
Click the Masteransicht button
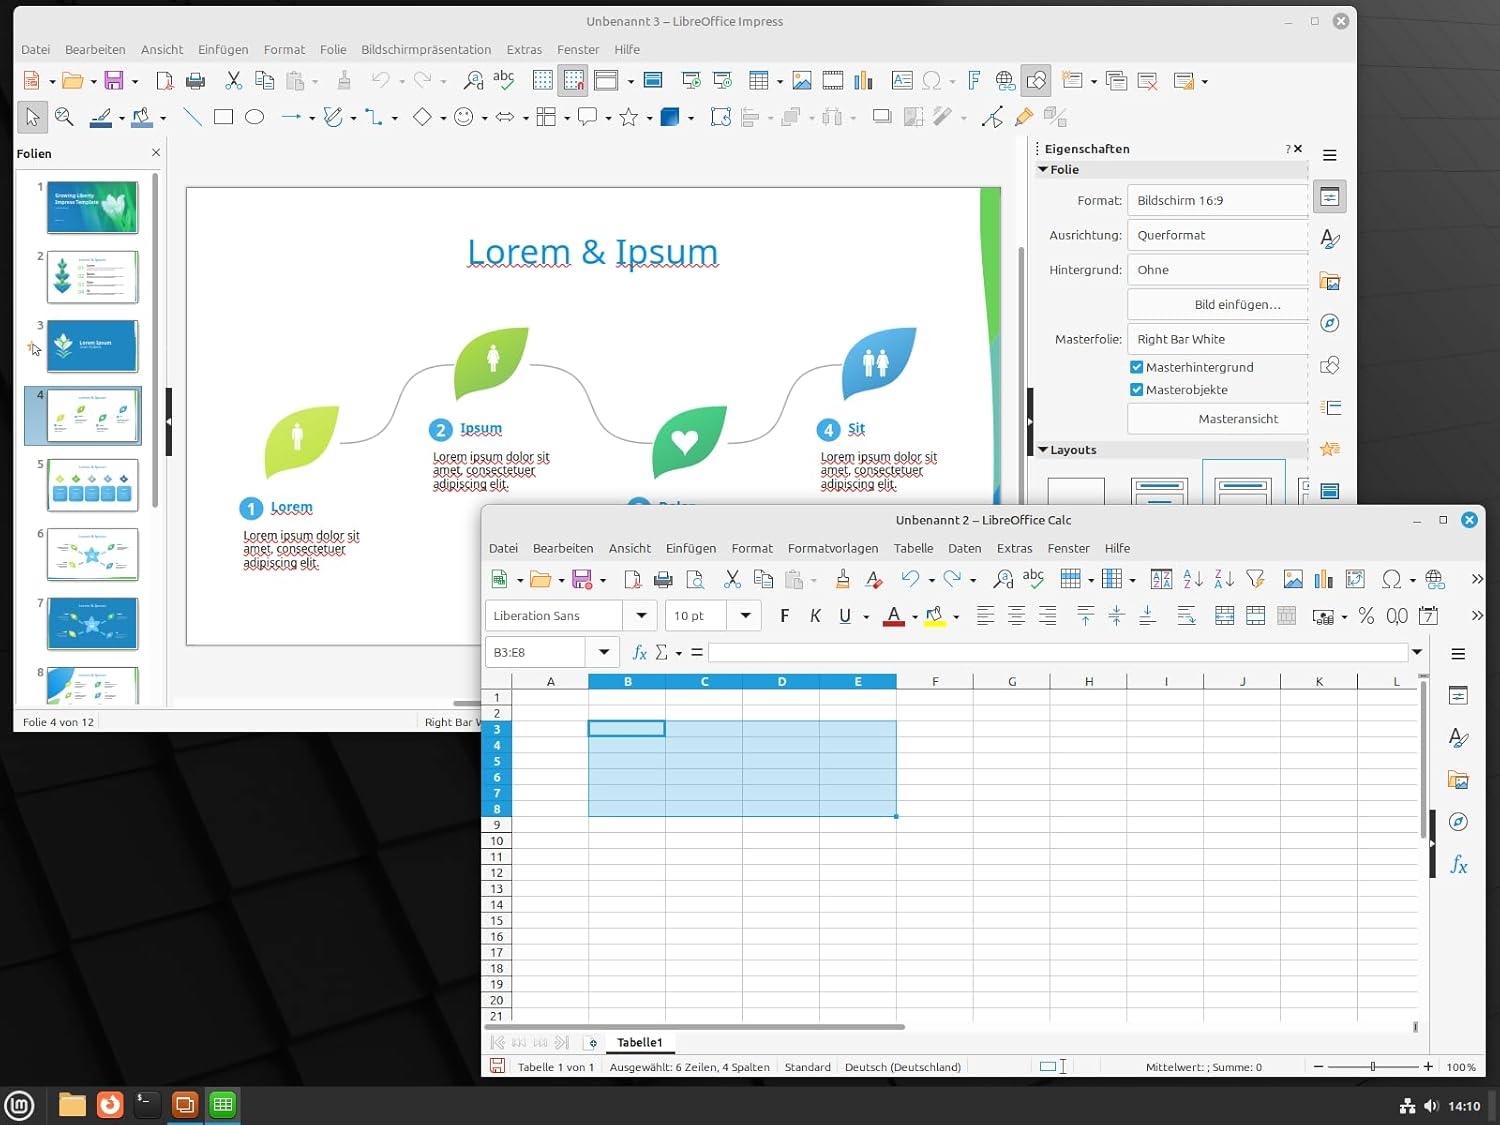click(1237, 419)
